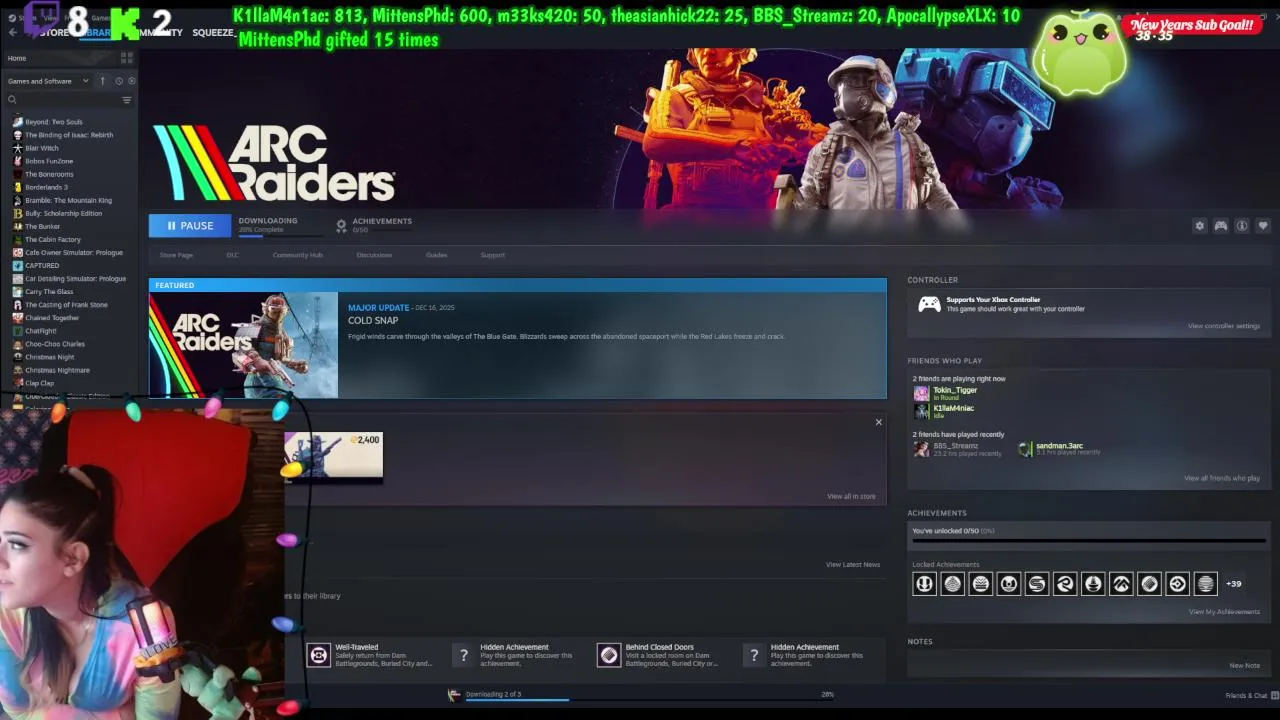Show ready-to-play filter icon

(131, 81)
